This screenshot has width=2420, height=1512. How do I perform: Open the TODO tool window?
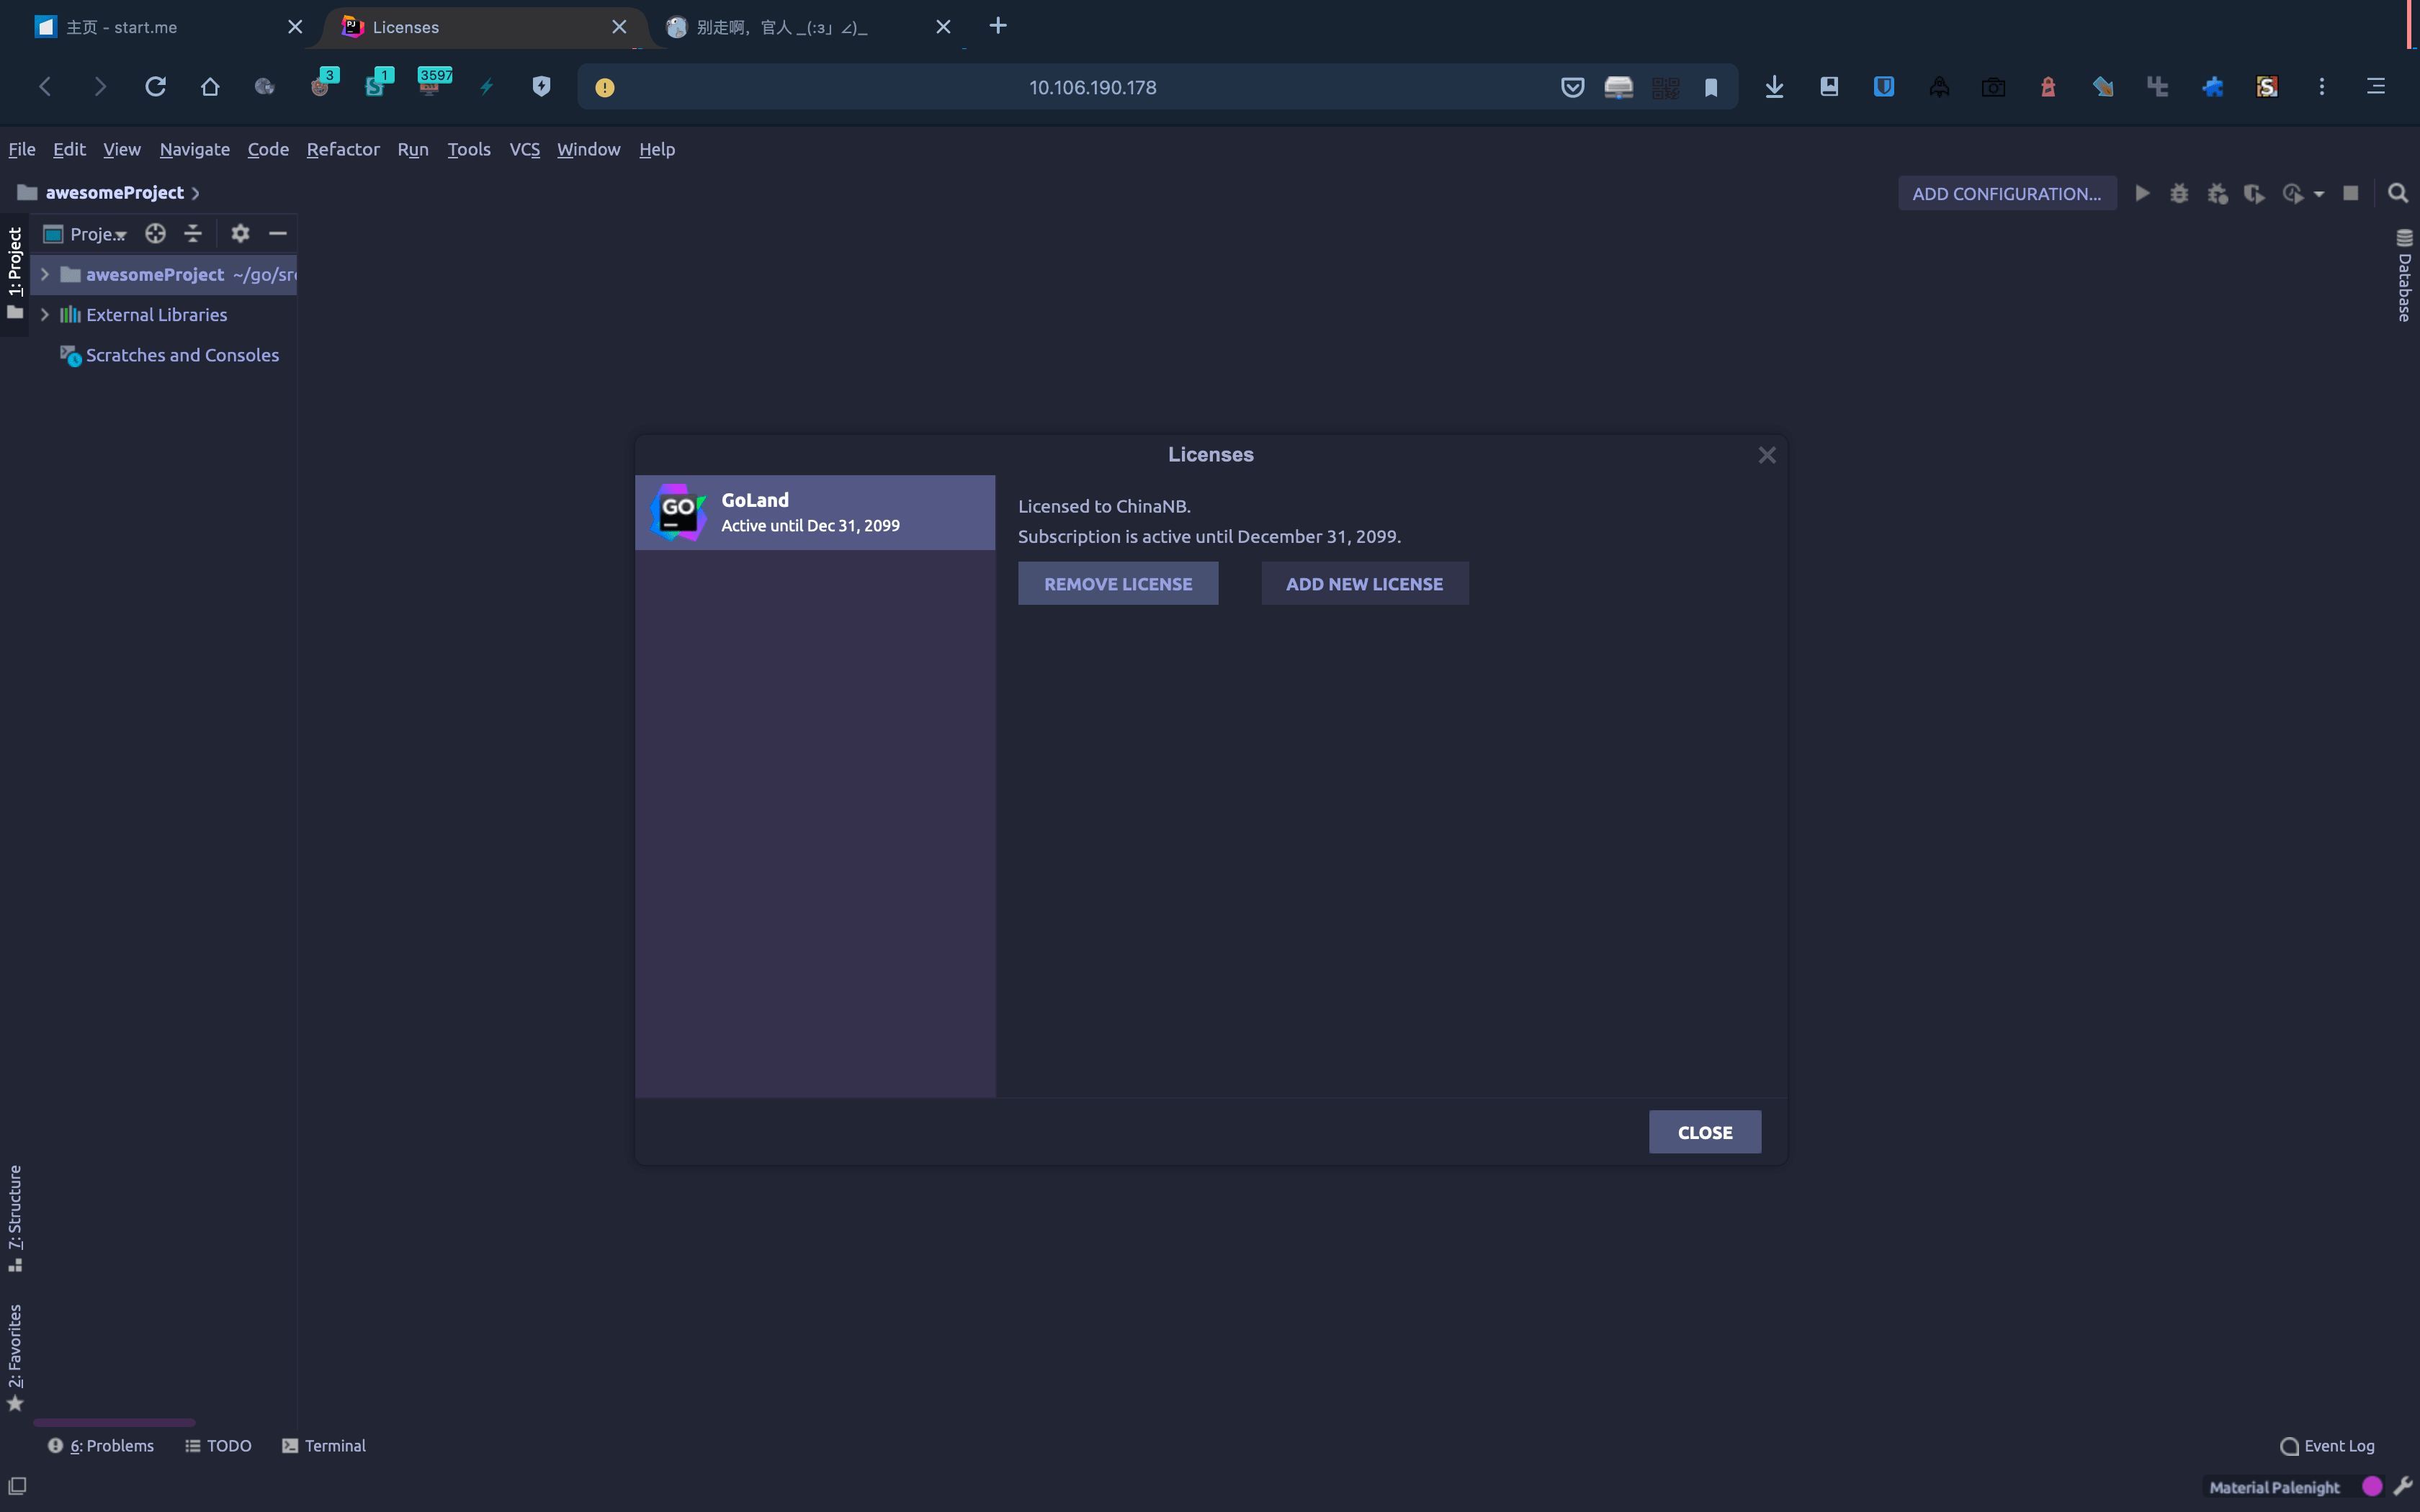[218, 1446]
